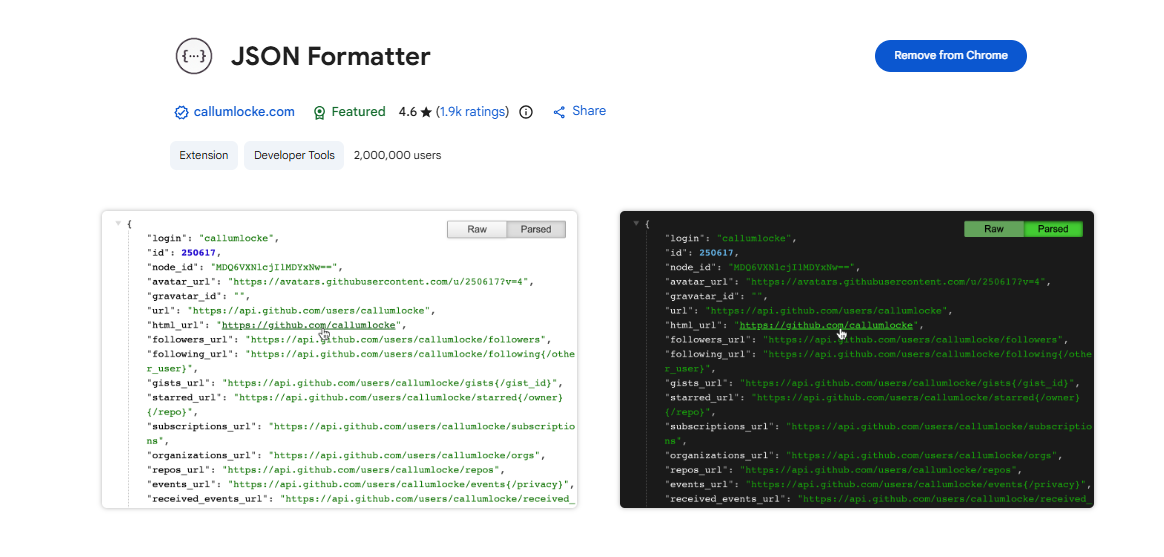Screen dimensions: 1164x557
Task: Click the share icon
Action: pyautogui.click(x=560, y=112)
